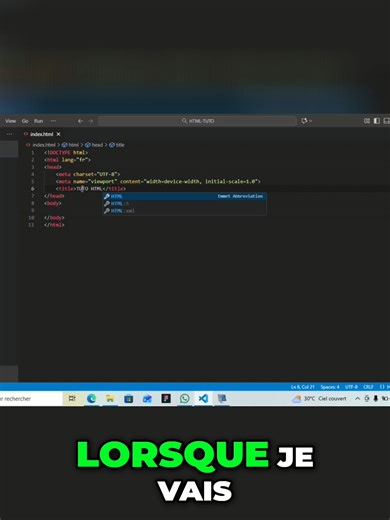The height and width of the screenshot is (520, 390).
Task: Open Microsoft Store from the taskbar
Action: [128, 398]
